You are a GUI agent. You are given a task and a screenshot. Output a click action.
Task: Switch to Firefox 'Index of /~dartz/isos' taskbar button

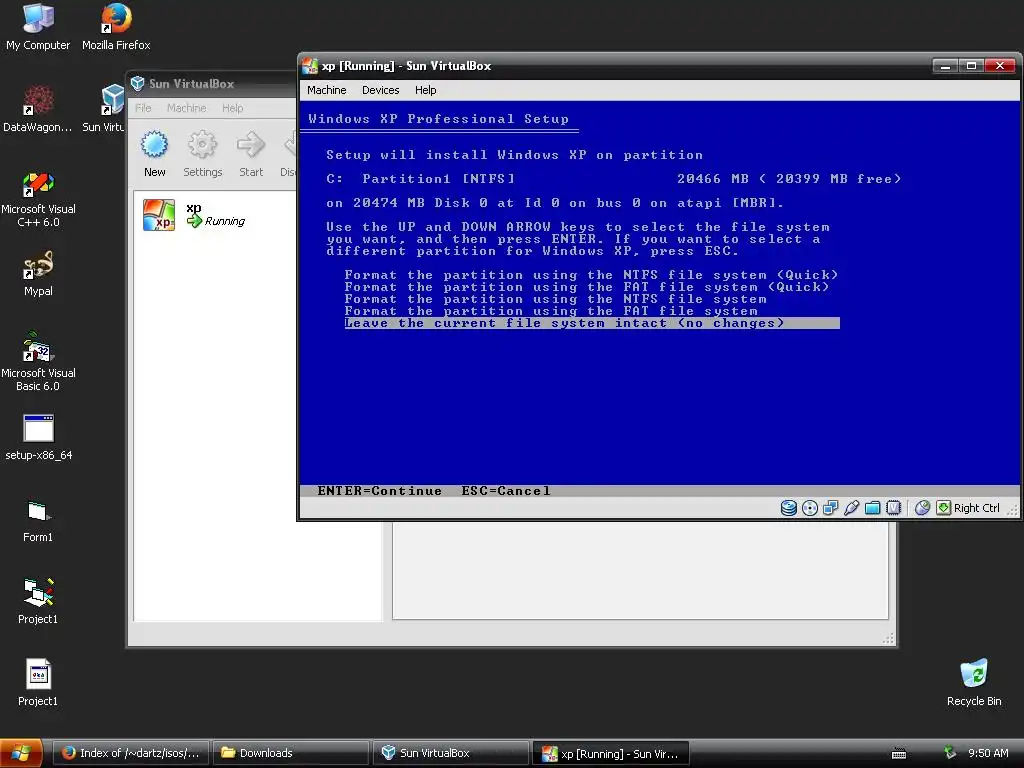click(x=131, y=753)
